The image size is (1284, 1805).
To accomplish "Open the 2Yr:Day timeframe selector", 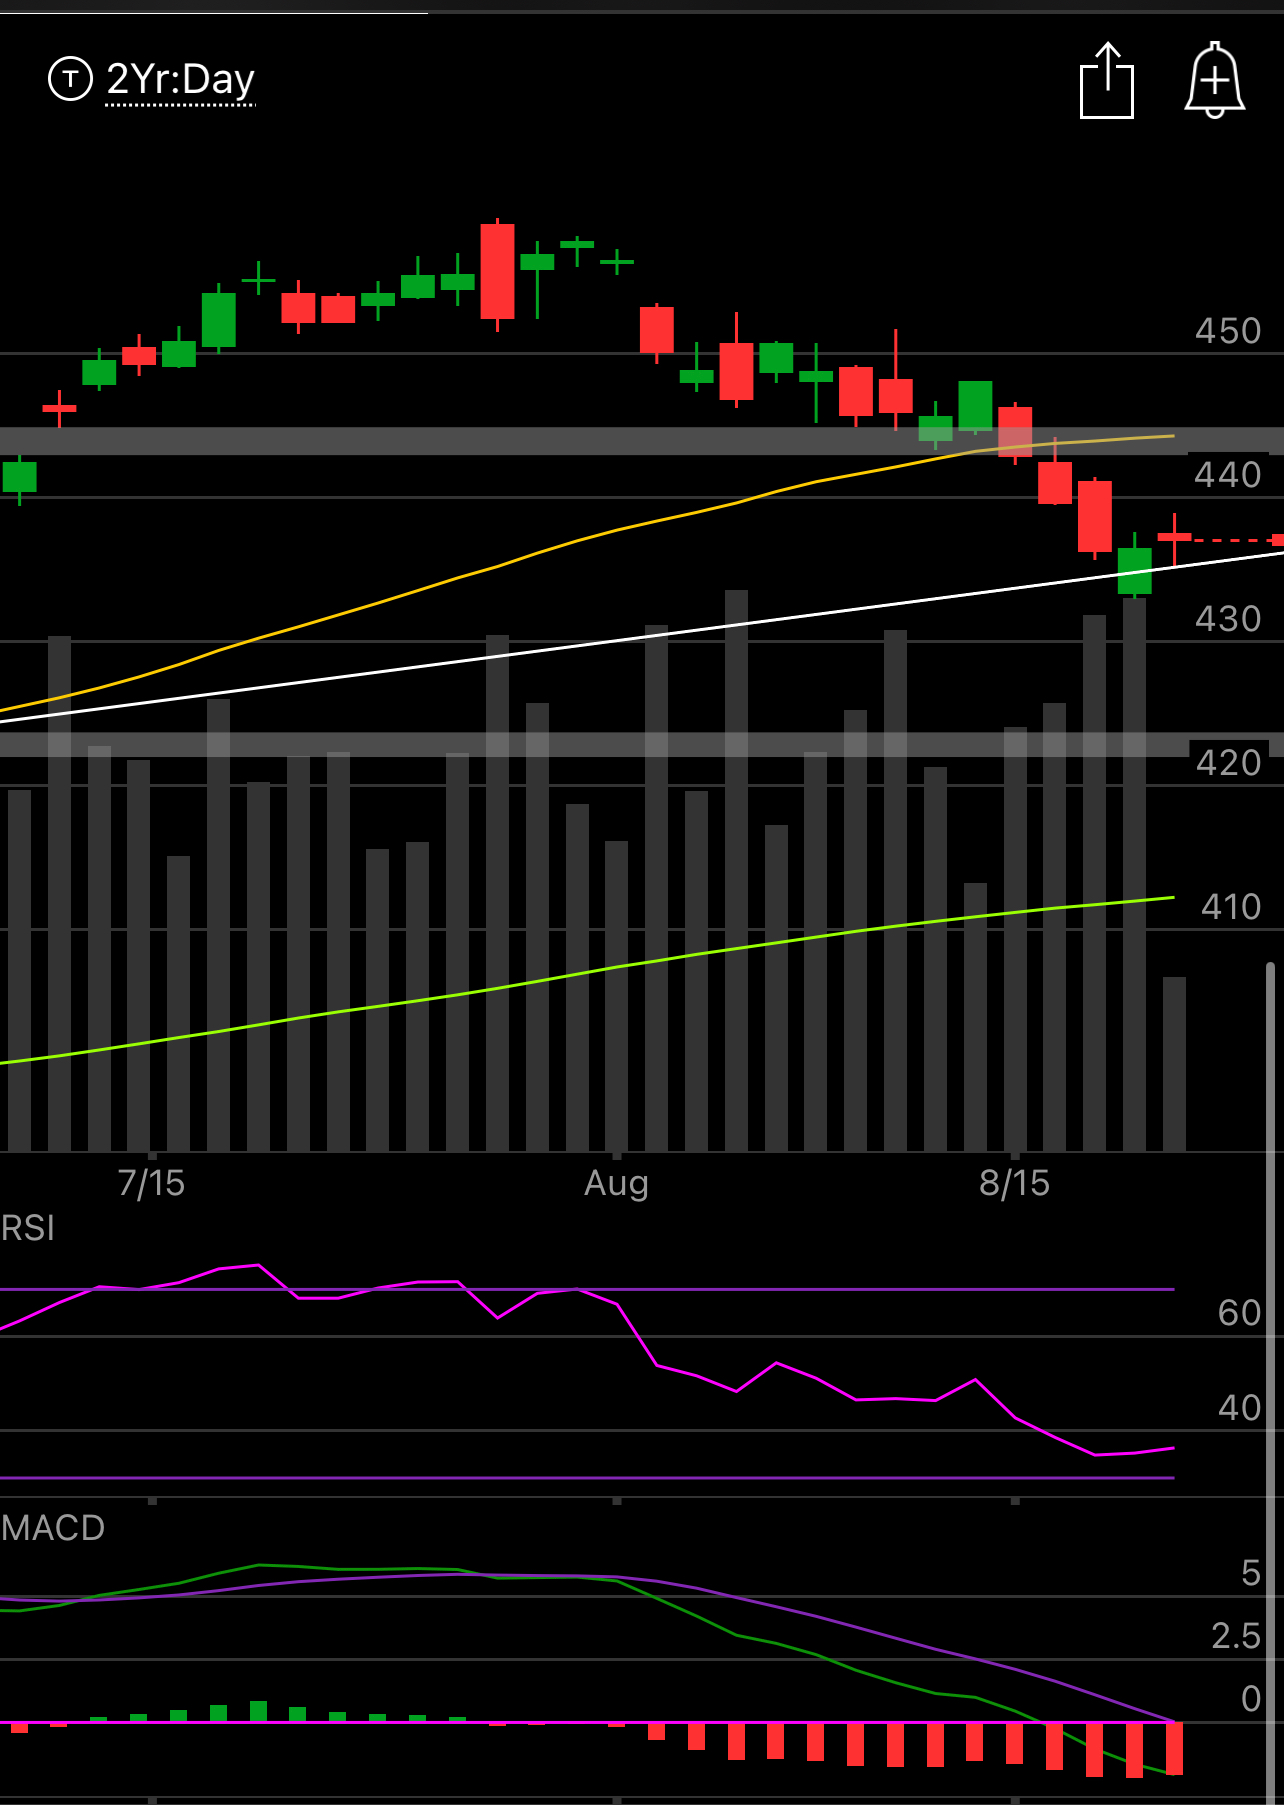I will point(181,79).
